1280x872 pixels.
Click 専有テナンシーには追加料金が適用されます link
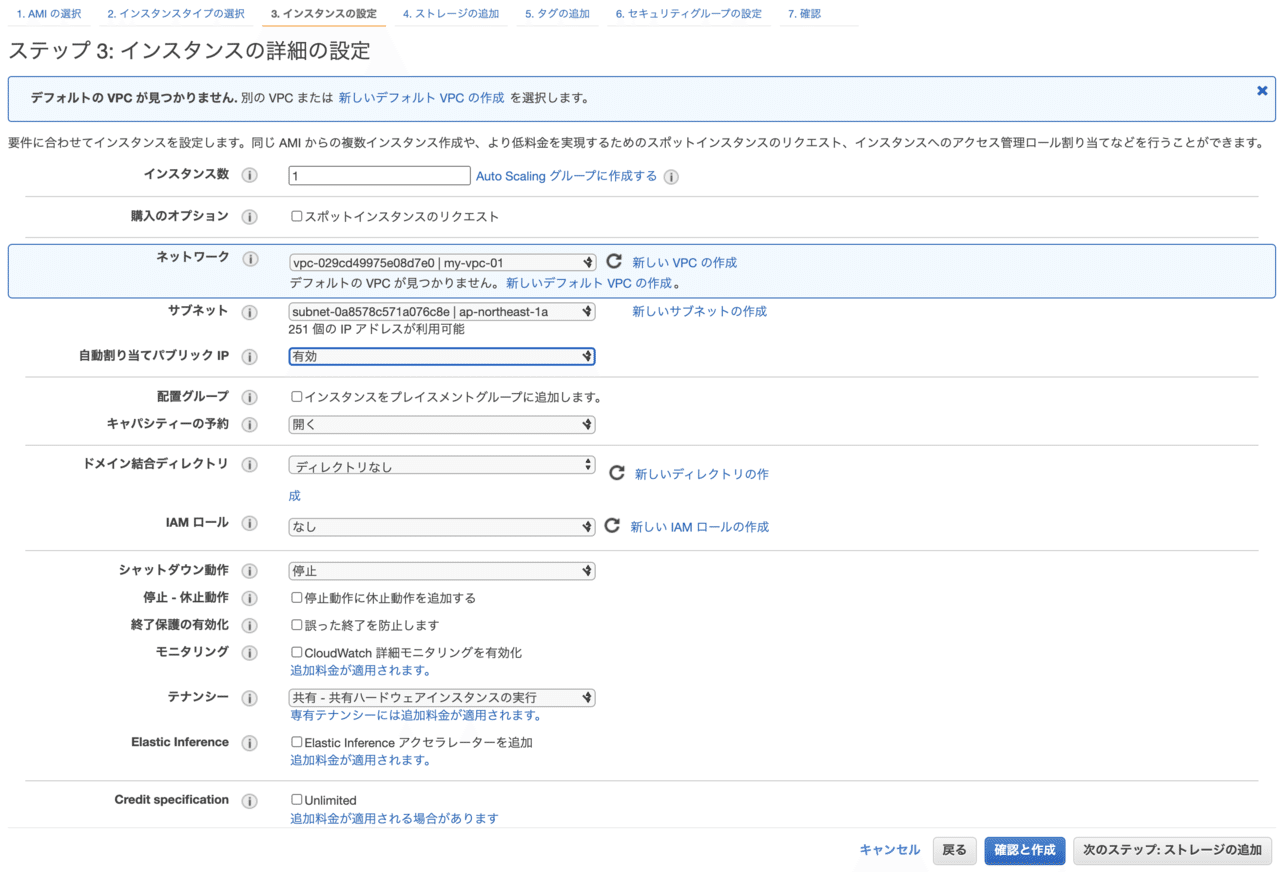click(x=416, y=715)
